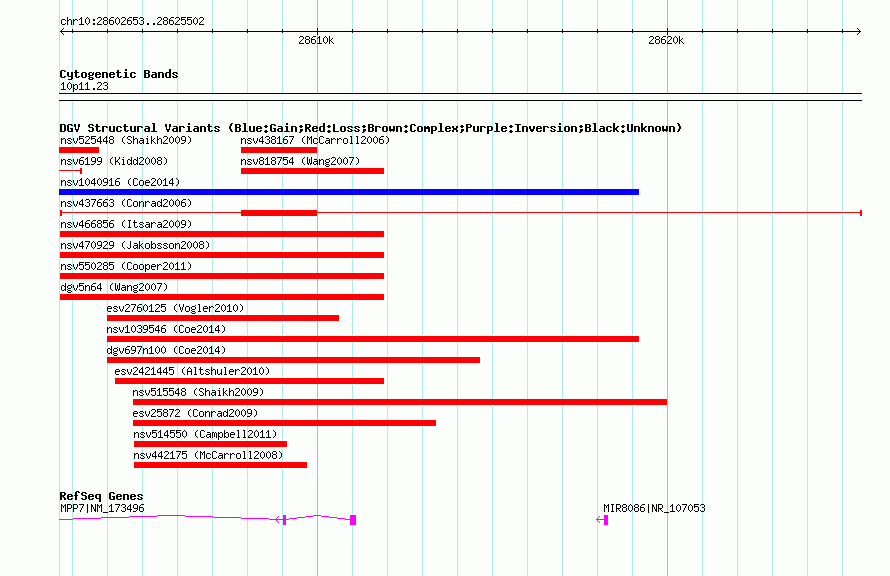The height and width of the screenshot is (576, 890).
Task: Open nsv6199 (Kidd2008) variant label
Action: (x=114, y=161)
